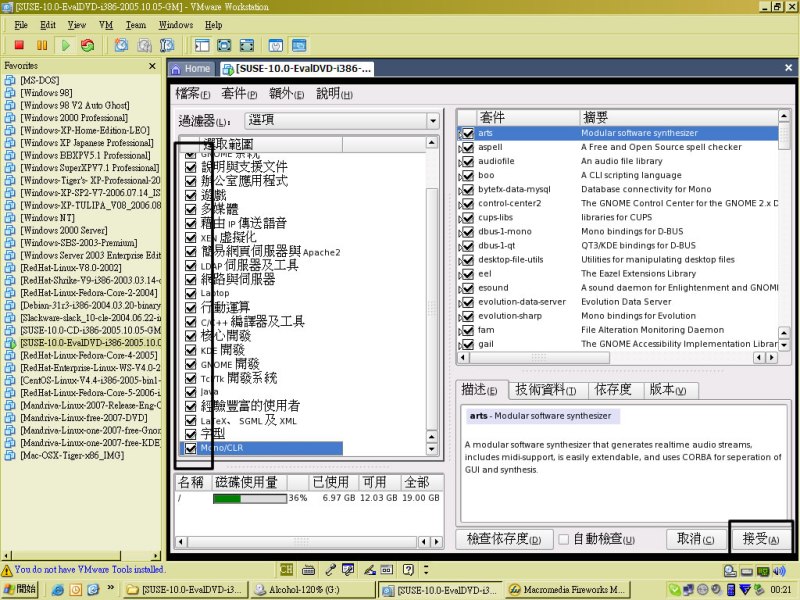Reset the virtual machine from the toolbar
The image size is (800, 600).
click(x=88, y=45)
